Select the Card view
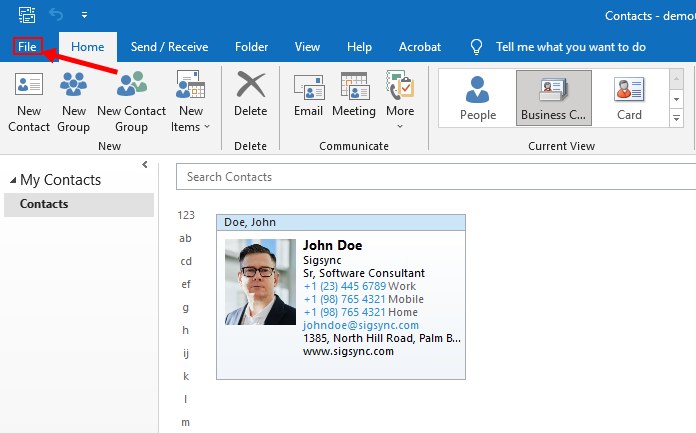This screenshot has width=696, height=433. tap(629, 98)
